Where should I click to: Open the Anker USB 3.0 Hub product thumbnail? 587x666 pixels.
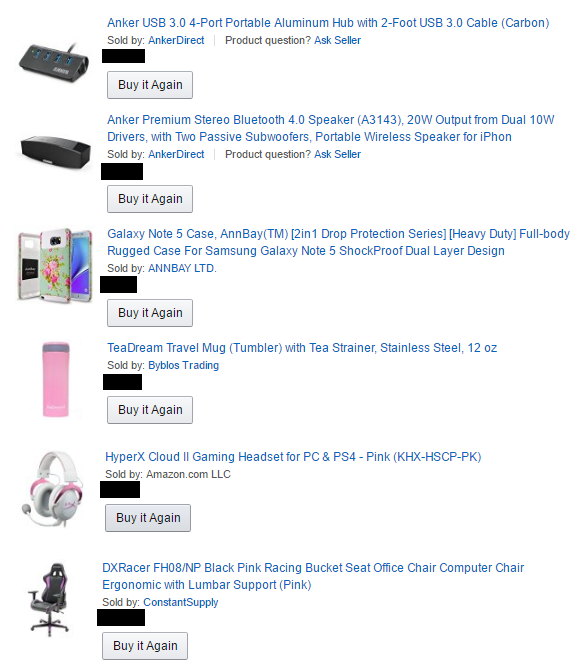coord(54,62)
